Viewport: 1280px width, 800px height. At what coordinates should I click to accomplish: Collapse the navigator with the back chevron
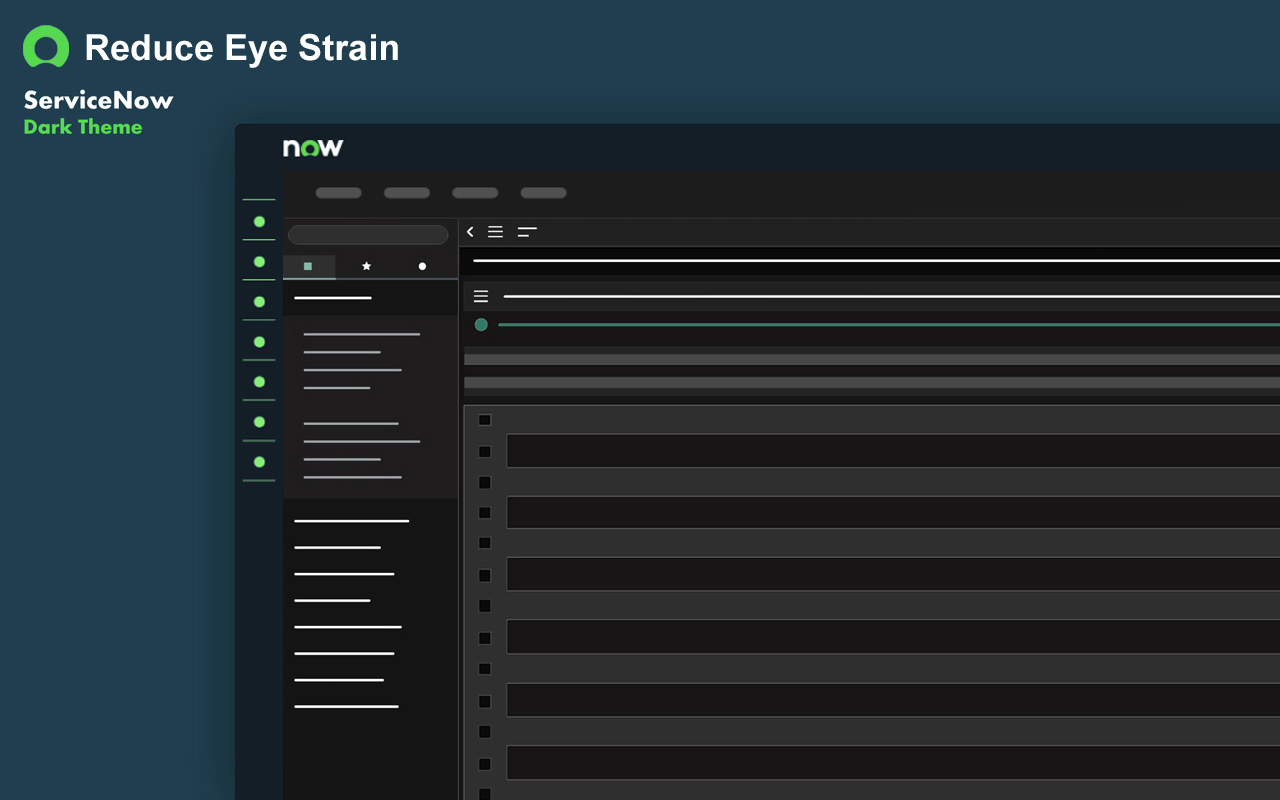pos(470,231)
